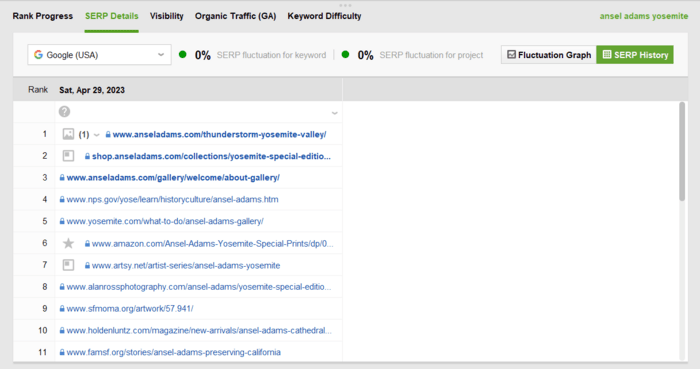Click the keyword SERP fluctuation green dot

[x=183, y=54]
